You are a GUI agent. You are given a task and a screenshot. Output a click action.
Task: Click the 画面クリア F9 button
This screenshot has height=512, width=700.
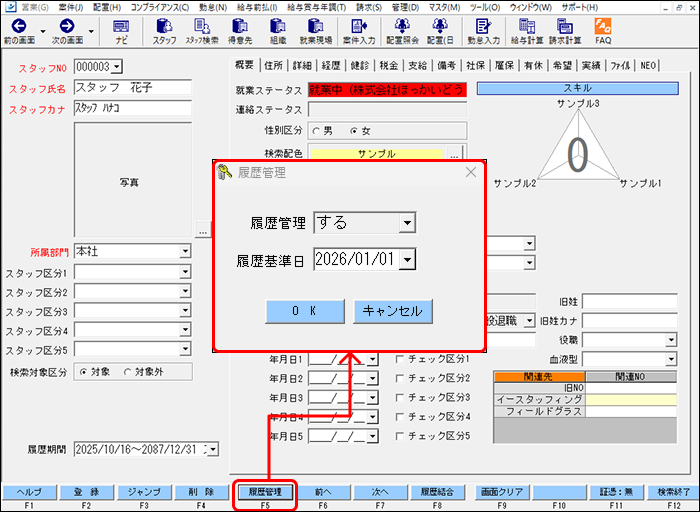click(x=502, y=492)
